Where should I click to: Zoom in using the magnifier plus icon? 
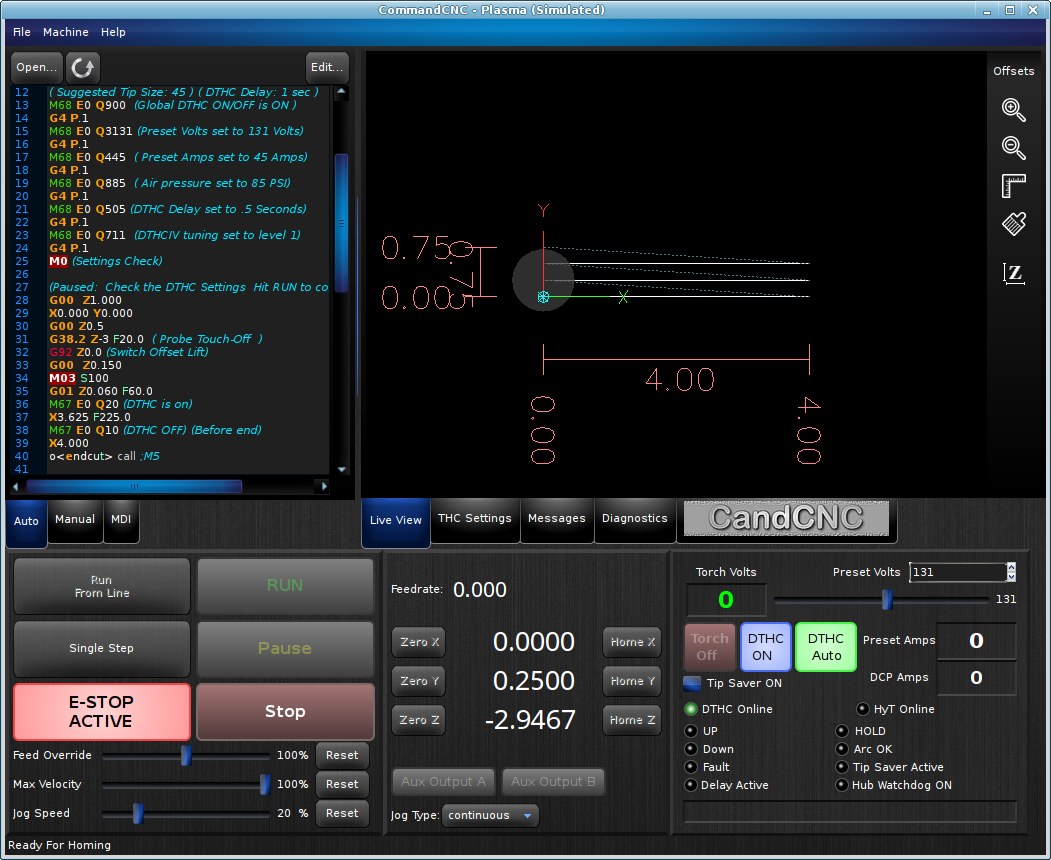point(1013,109)
